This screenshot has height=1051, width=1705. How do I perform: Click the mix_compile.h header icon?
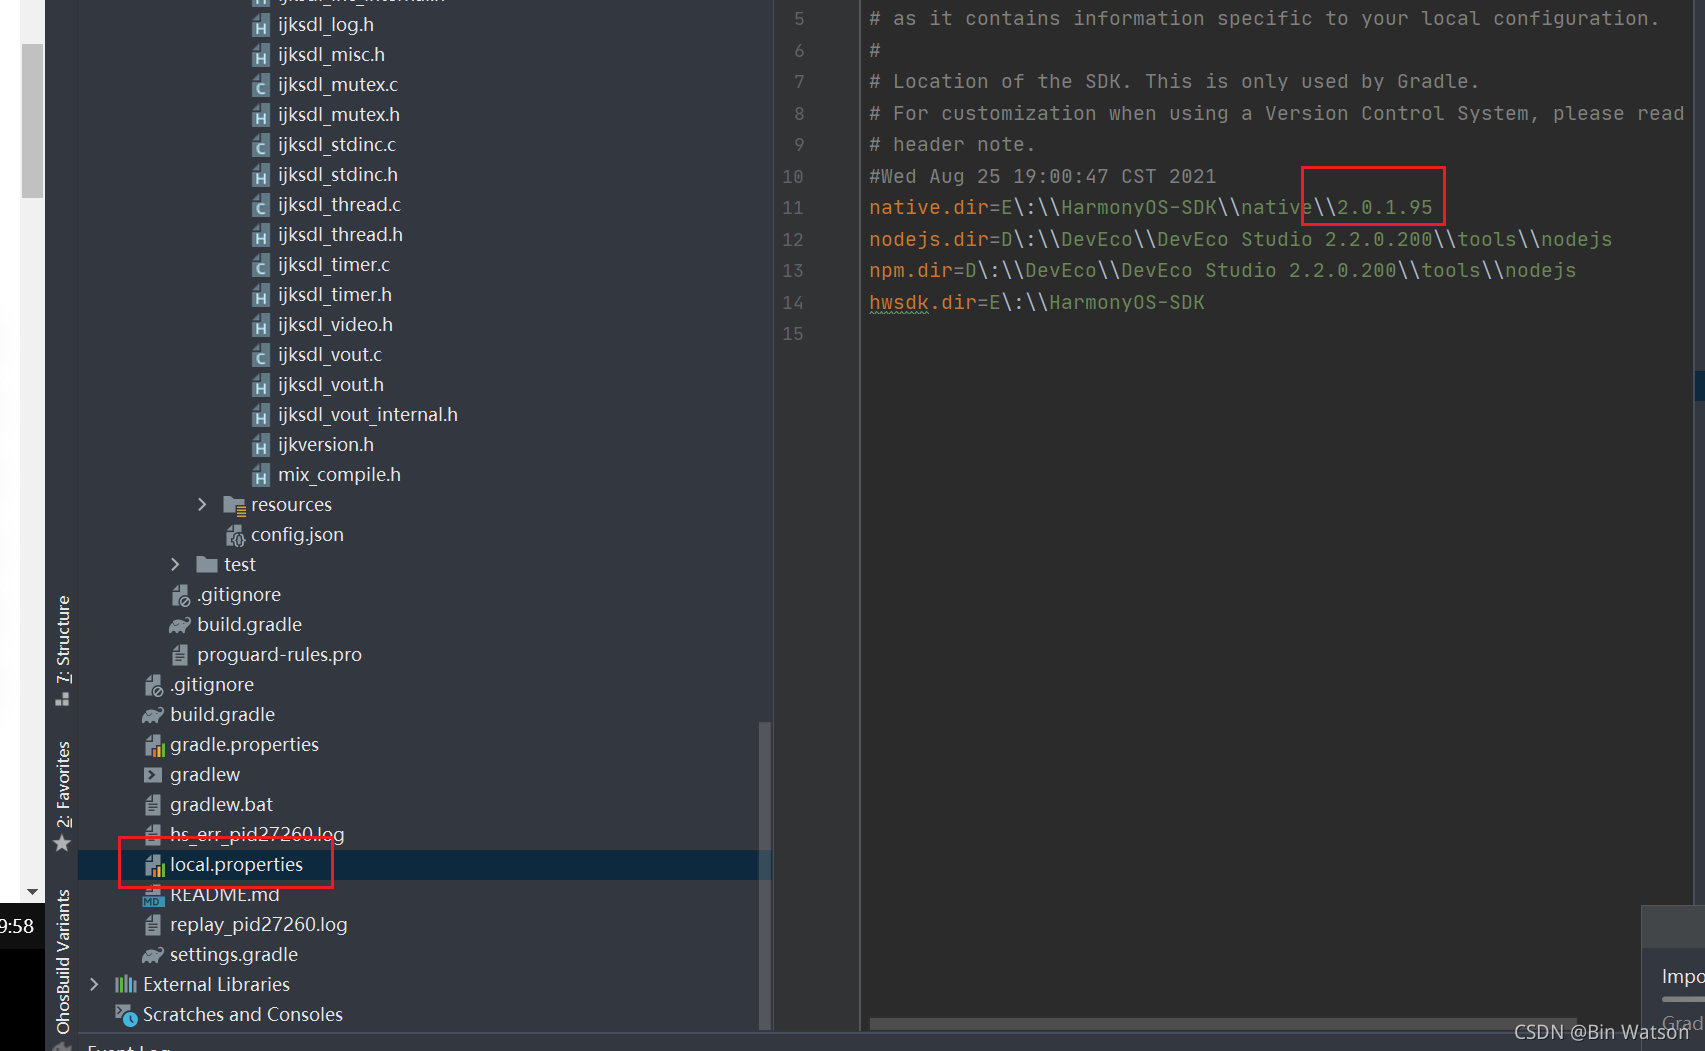pos(260,475)
